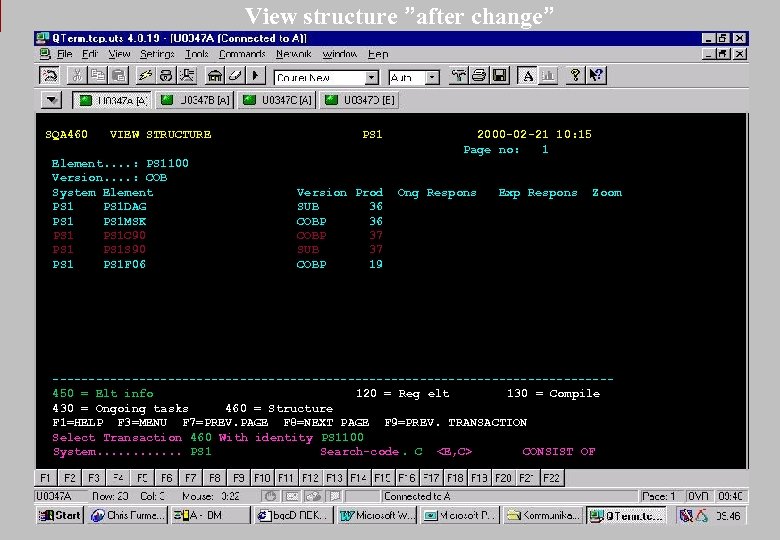Open the Microsoft W... taskbar item
780x540 pixels.
(378, 516)
